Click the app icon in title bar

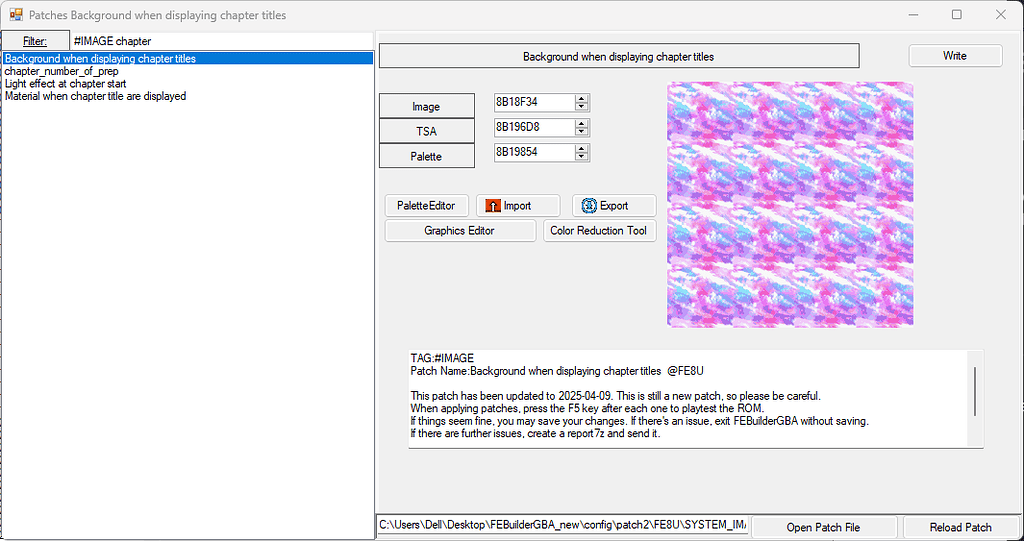(16, 15)
